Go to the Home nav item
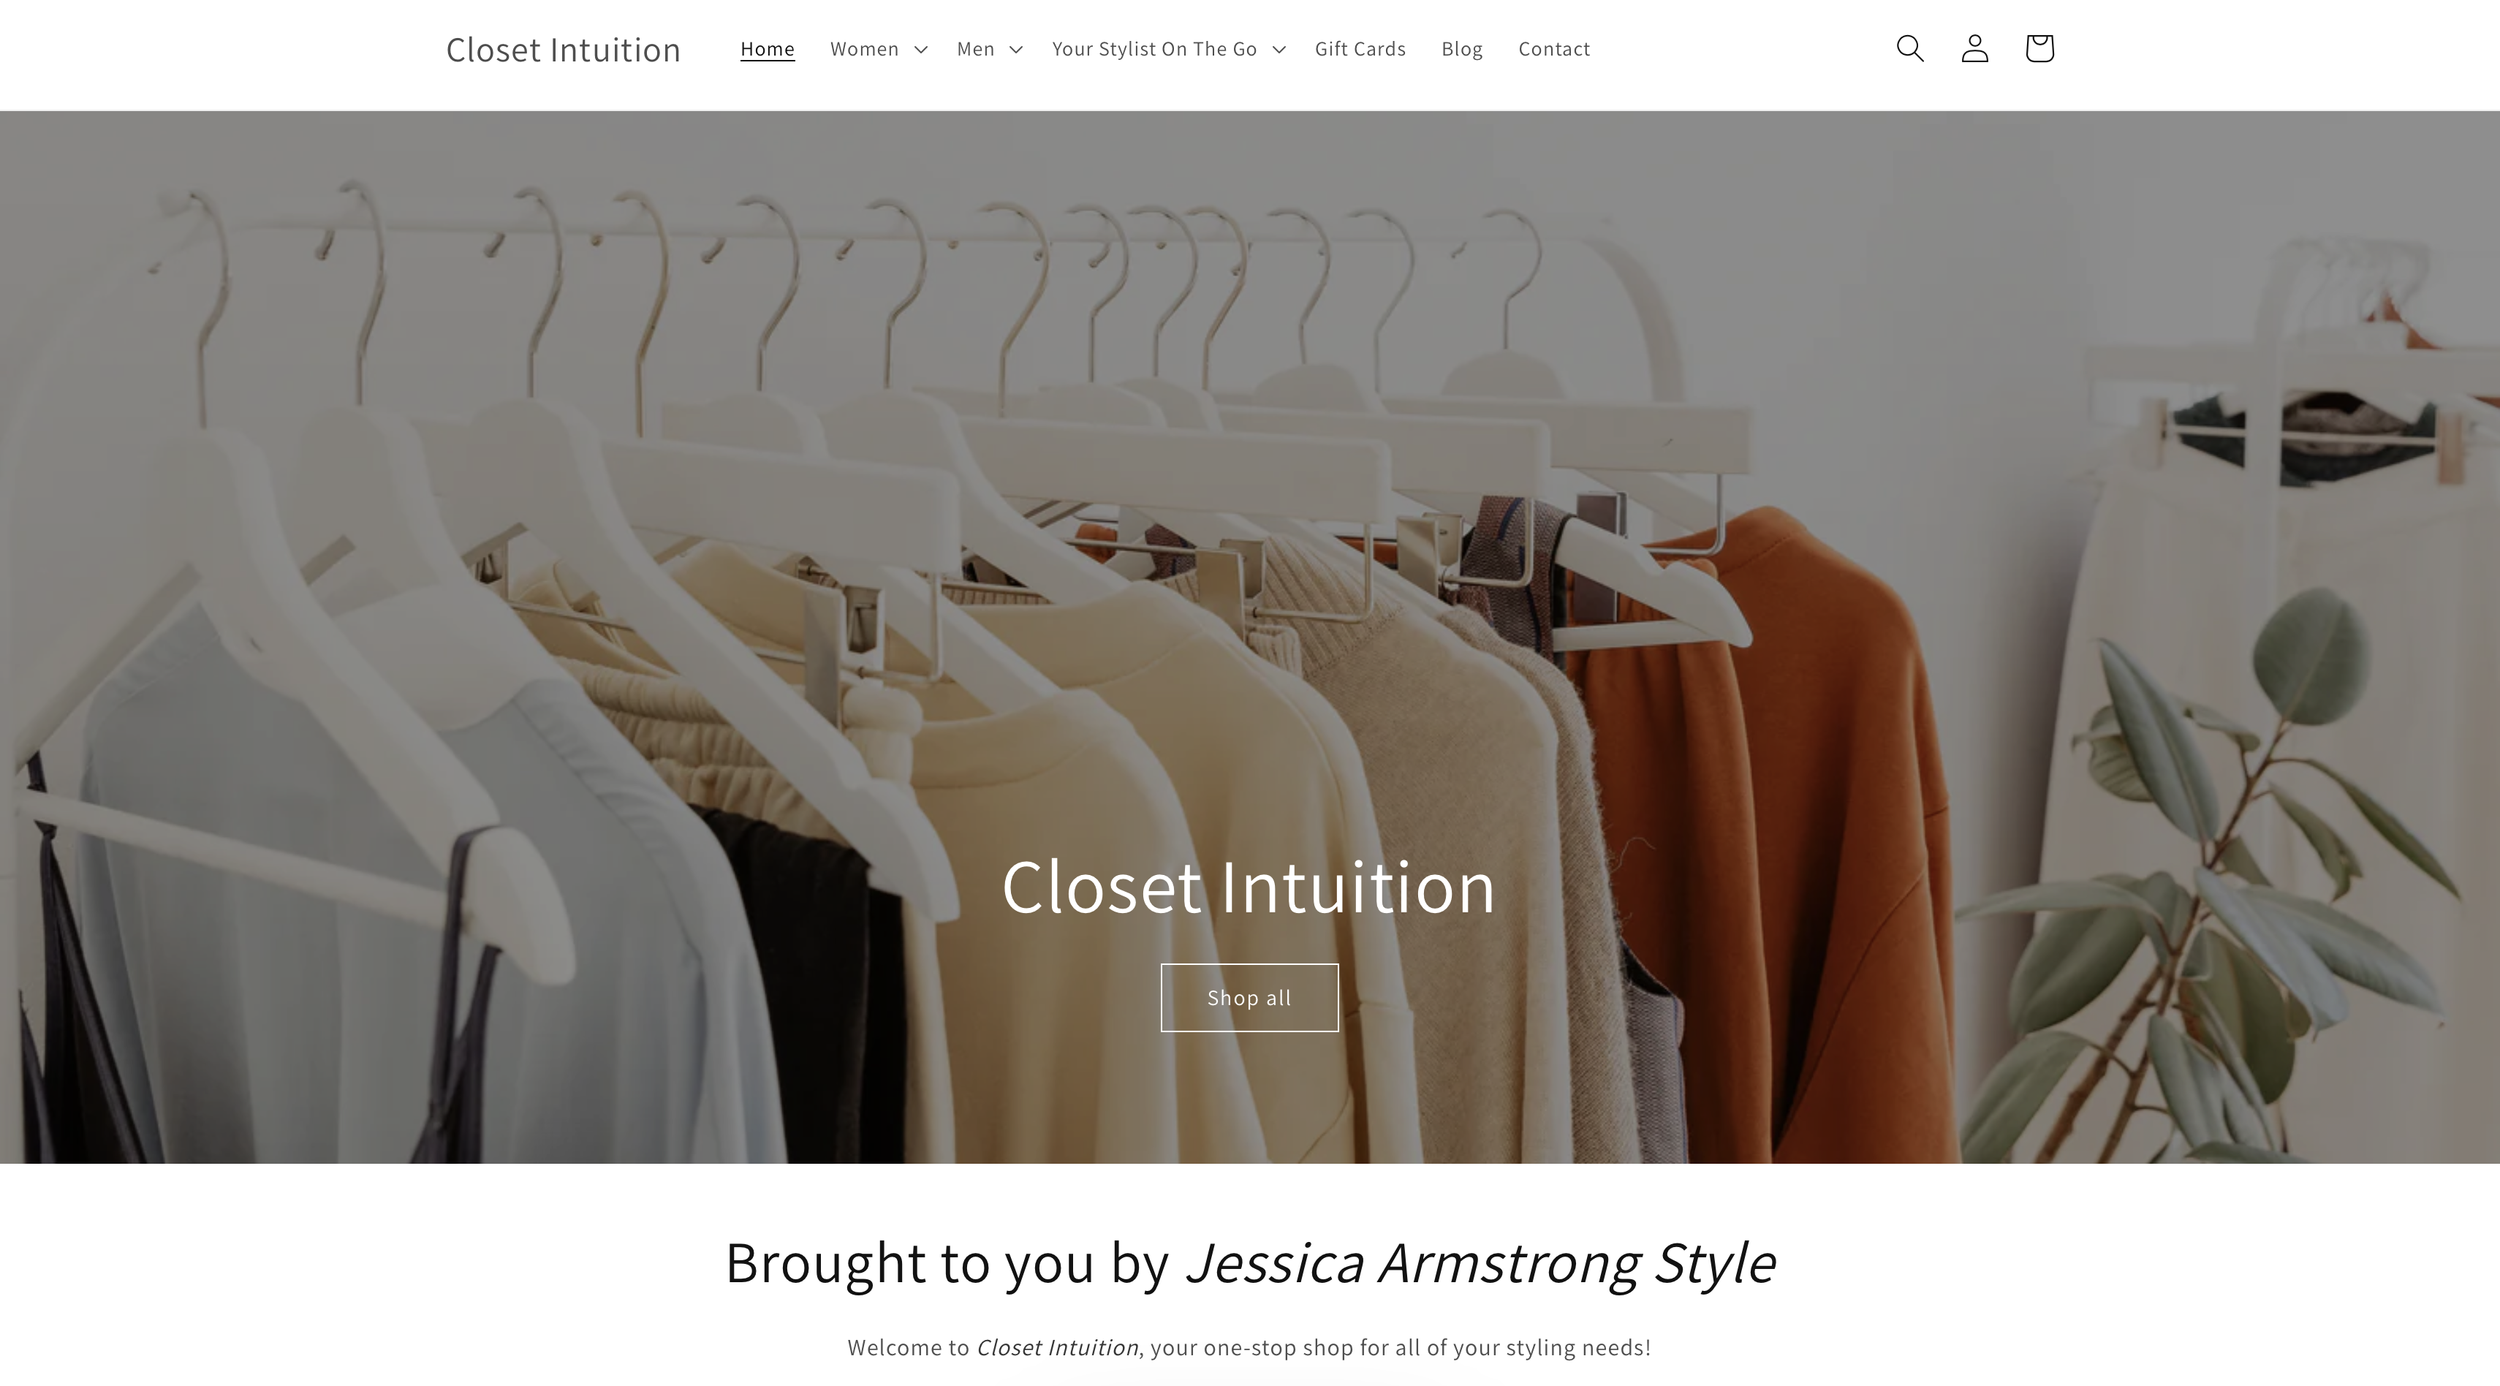Screen dimensions: 2500x1386 click(767, 49)
